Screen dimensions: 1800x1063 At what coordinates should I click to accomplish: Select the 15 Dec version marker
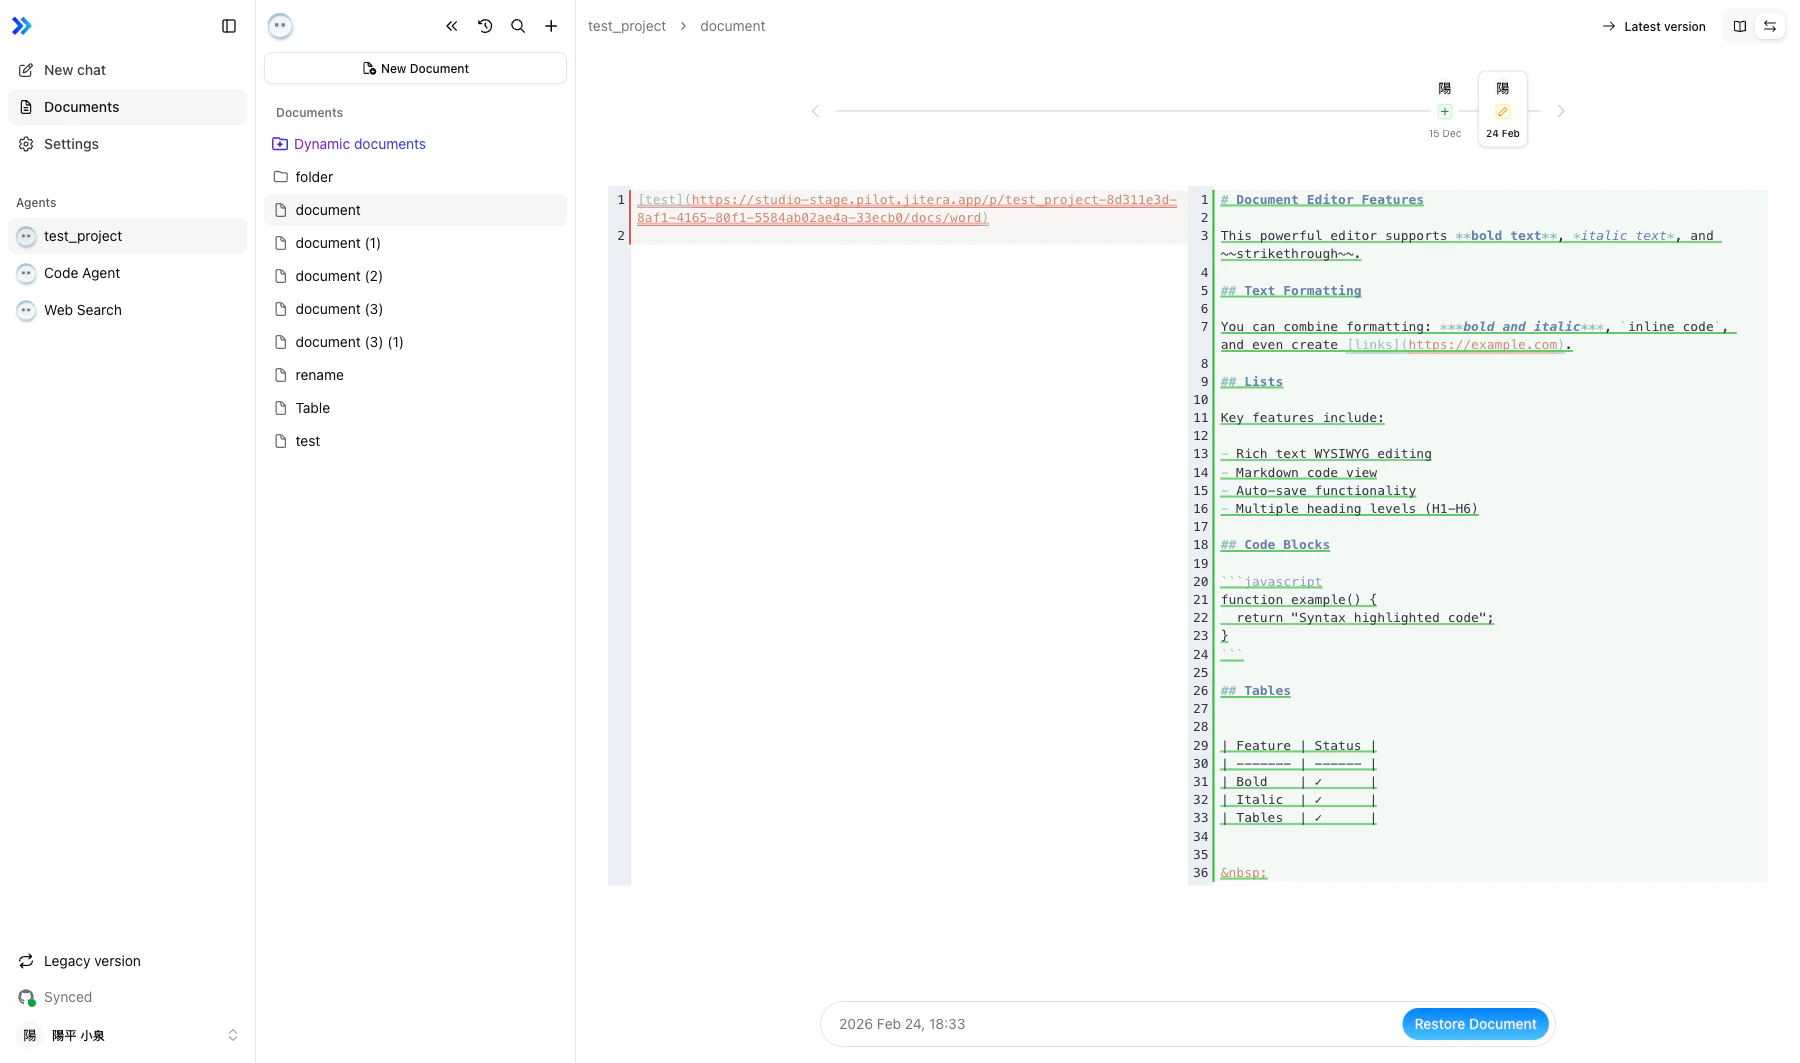click(x=1445, y=110)
